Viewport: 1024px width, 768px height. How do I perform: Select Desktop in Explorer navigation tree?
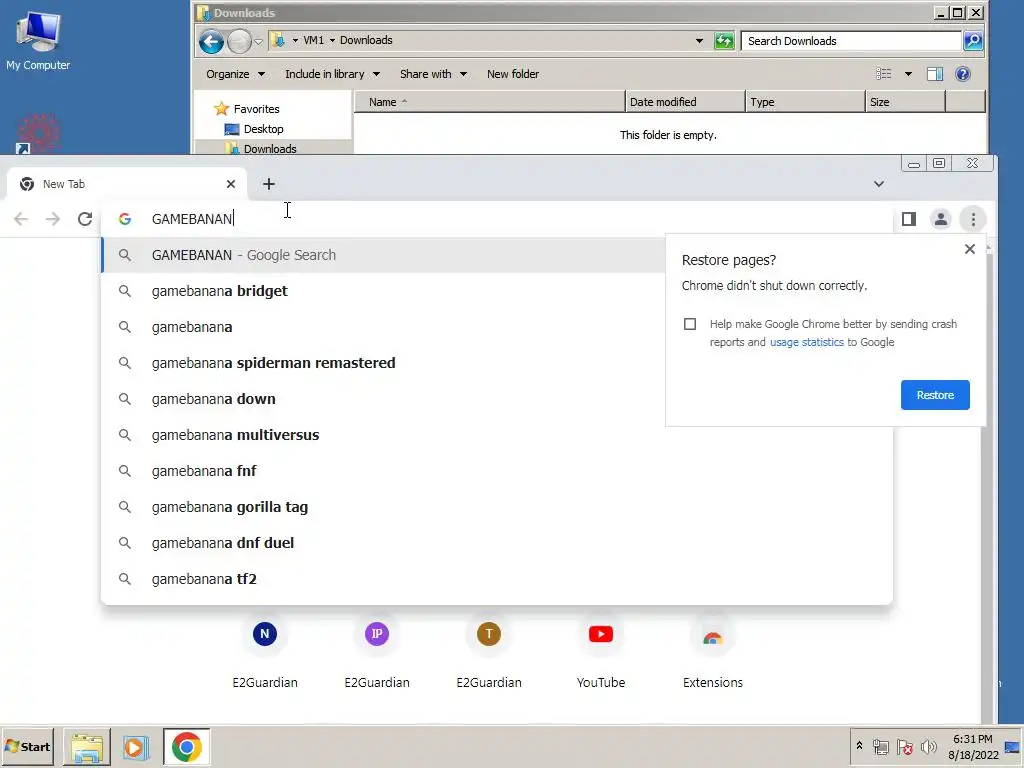(x=263, y=129)
